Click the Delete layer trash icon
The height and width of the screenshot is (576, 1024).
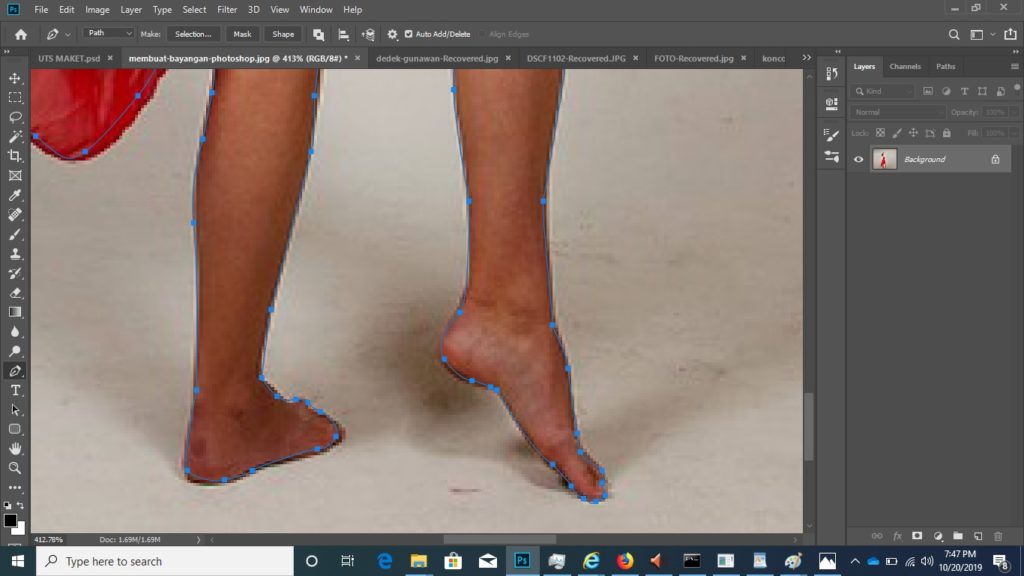click(998, 536)
